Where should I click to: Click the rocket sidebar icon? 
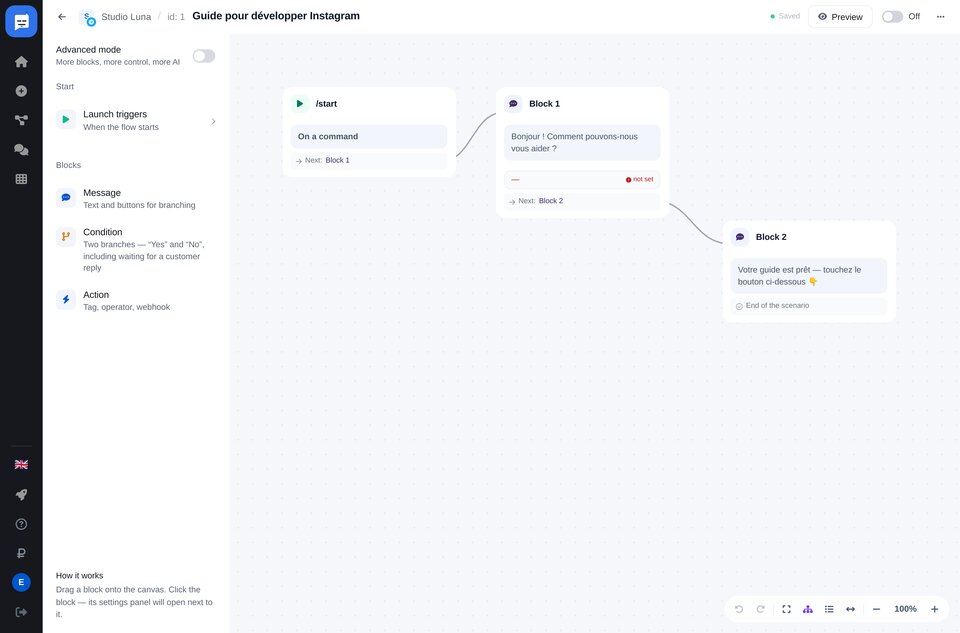coord(21,495)
